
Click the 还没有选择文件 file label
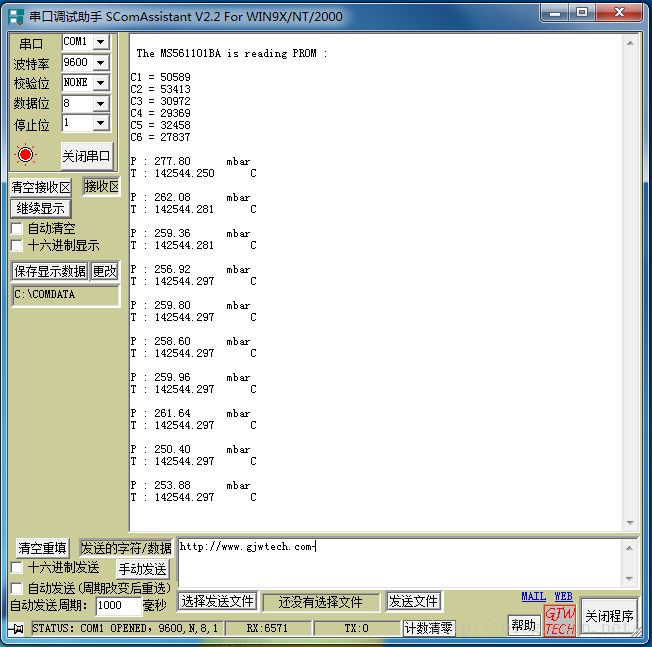pos(321,602)
